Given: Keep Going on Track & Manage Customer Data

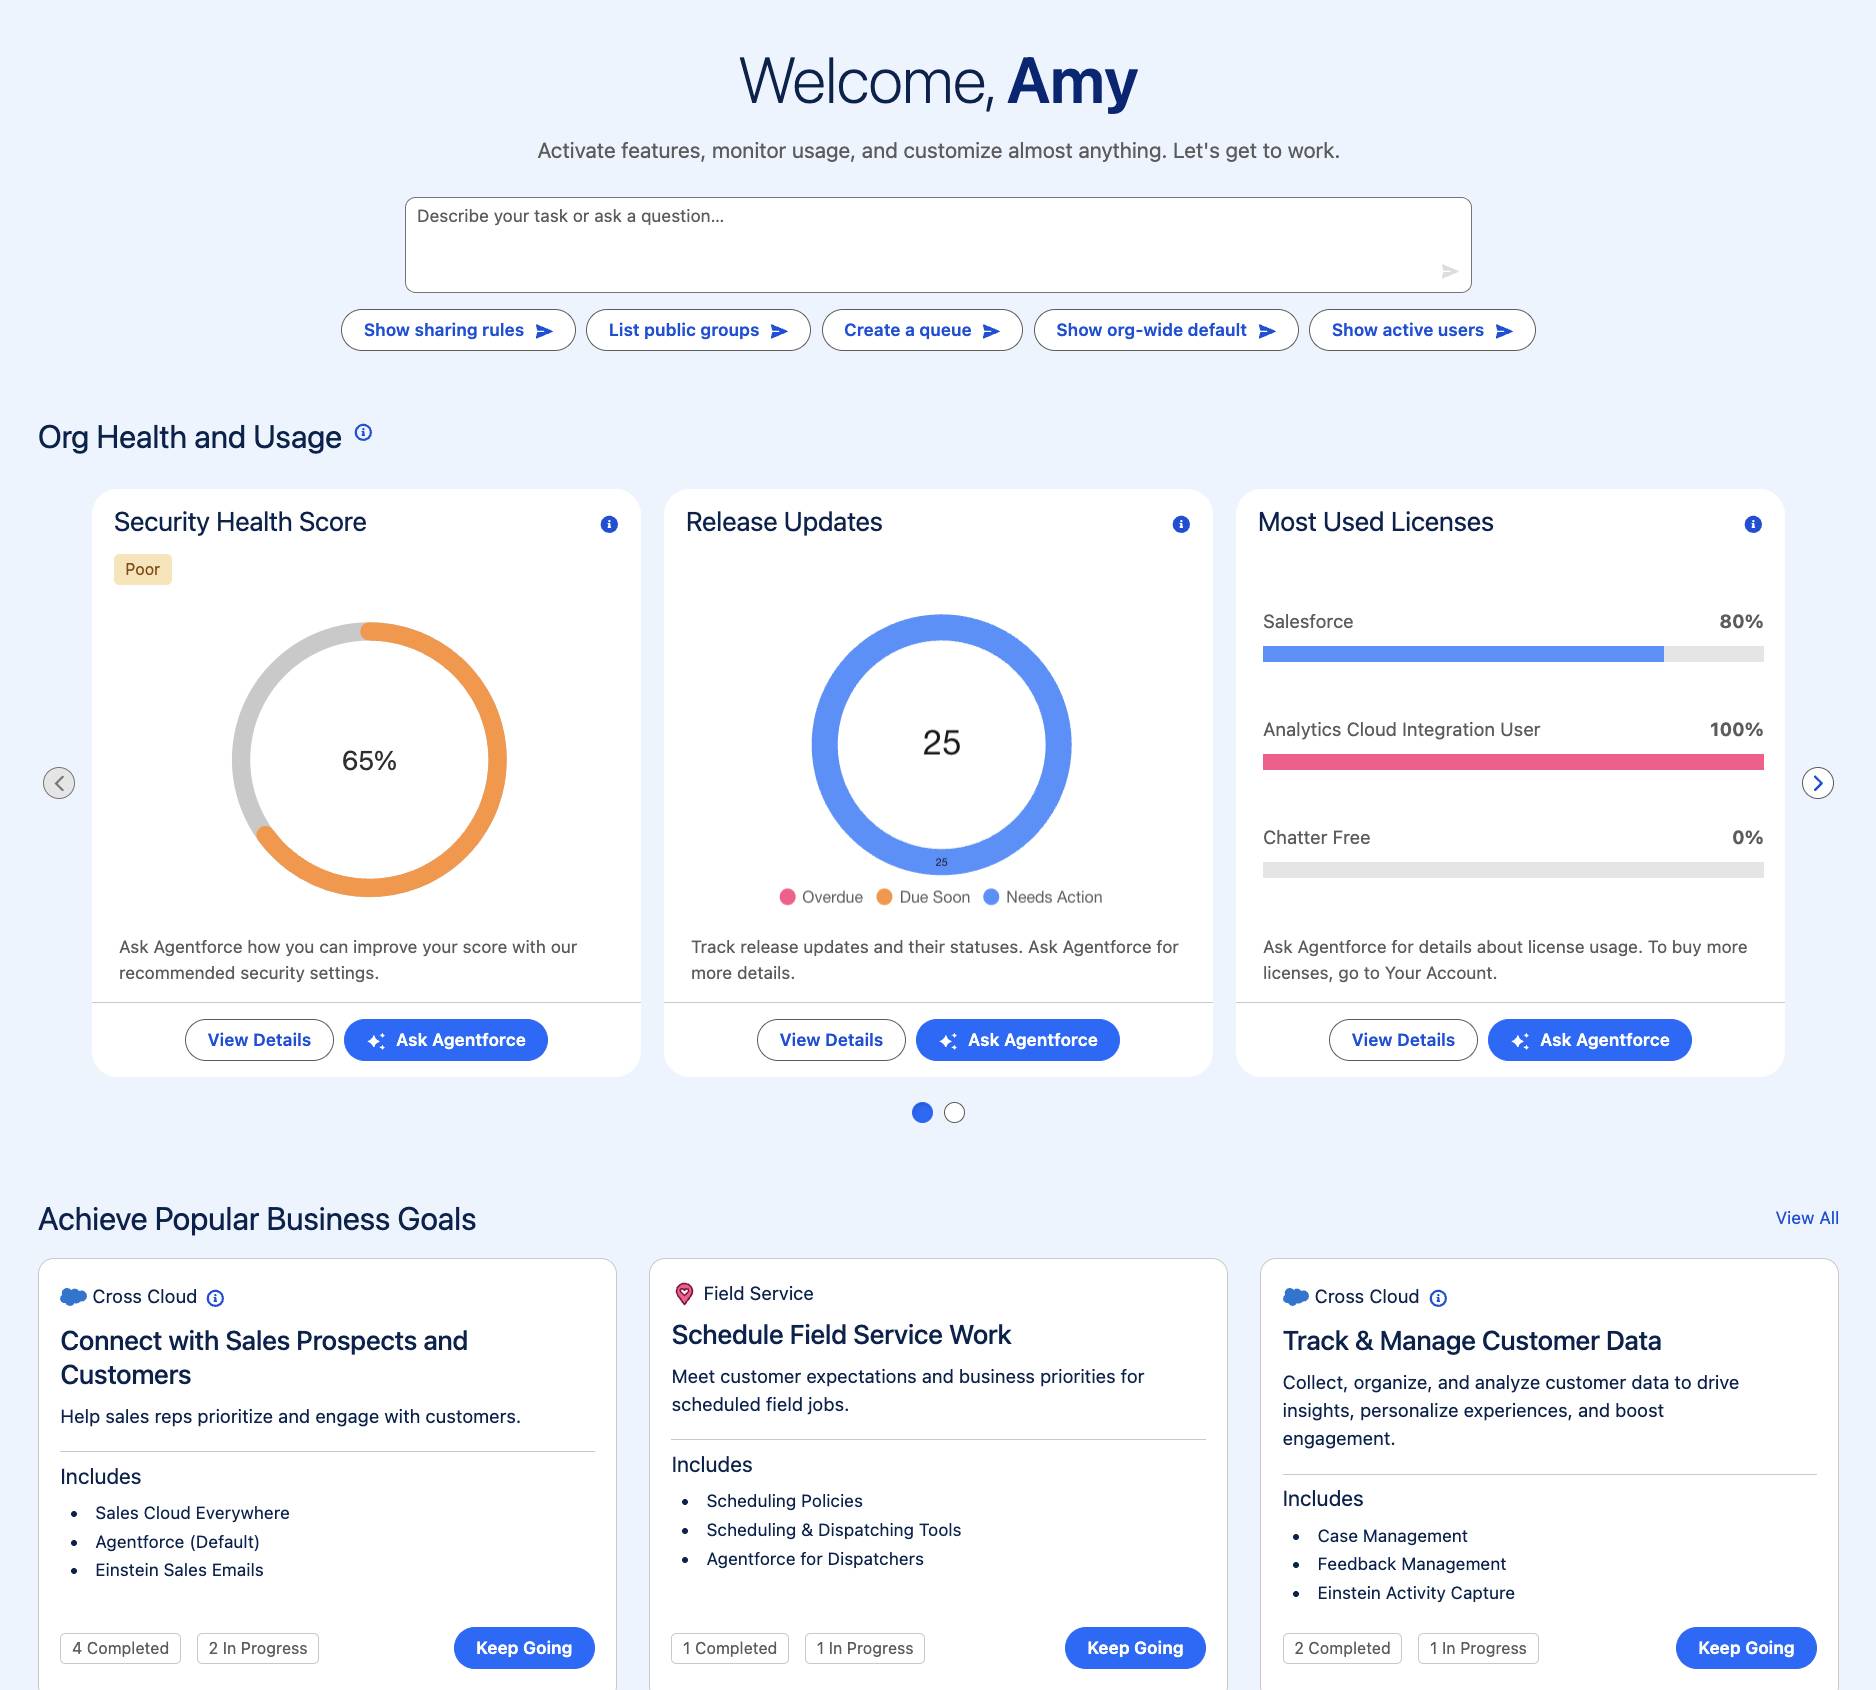Looking at the screenshot, I should (1746, 1648).
